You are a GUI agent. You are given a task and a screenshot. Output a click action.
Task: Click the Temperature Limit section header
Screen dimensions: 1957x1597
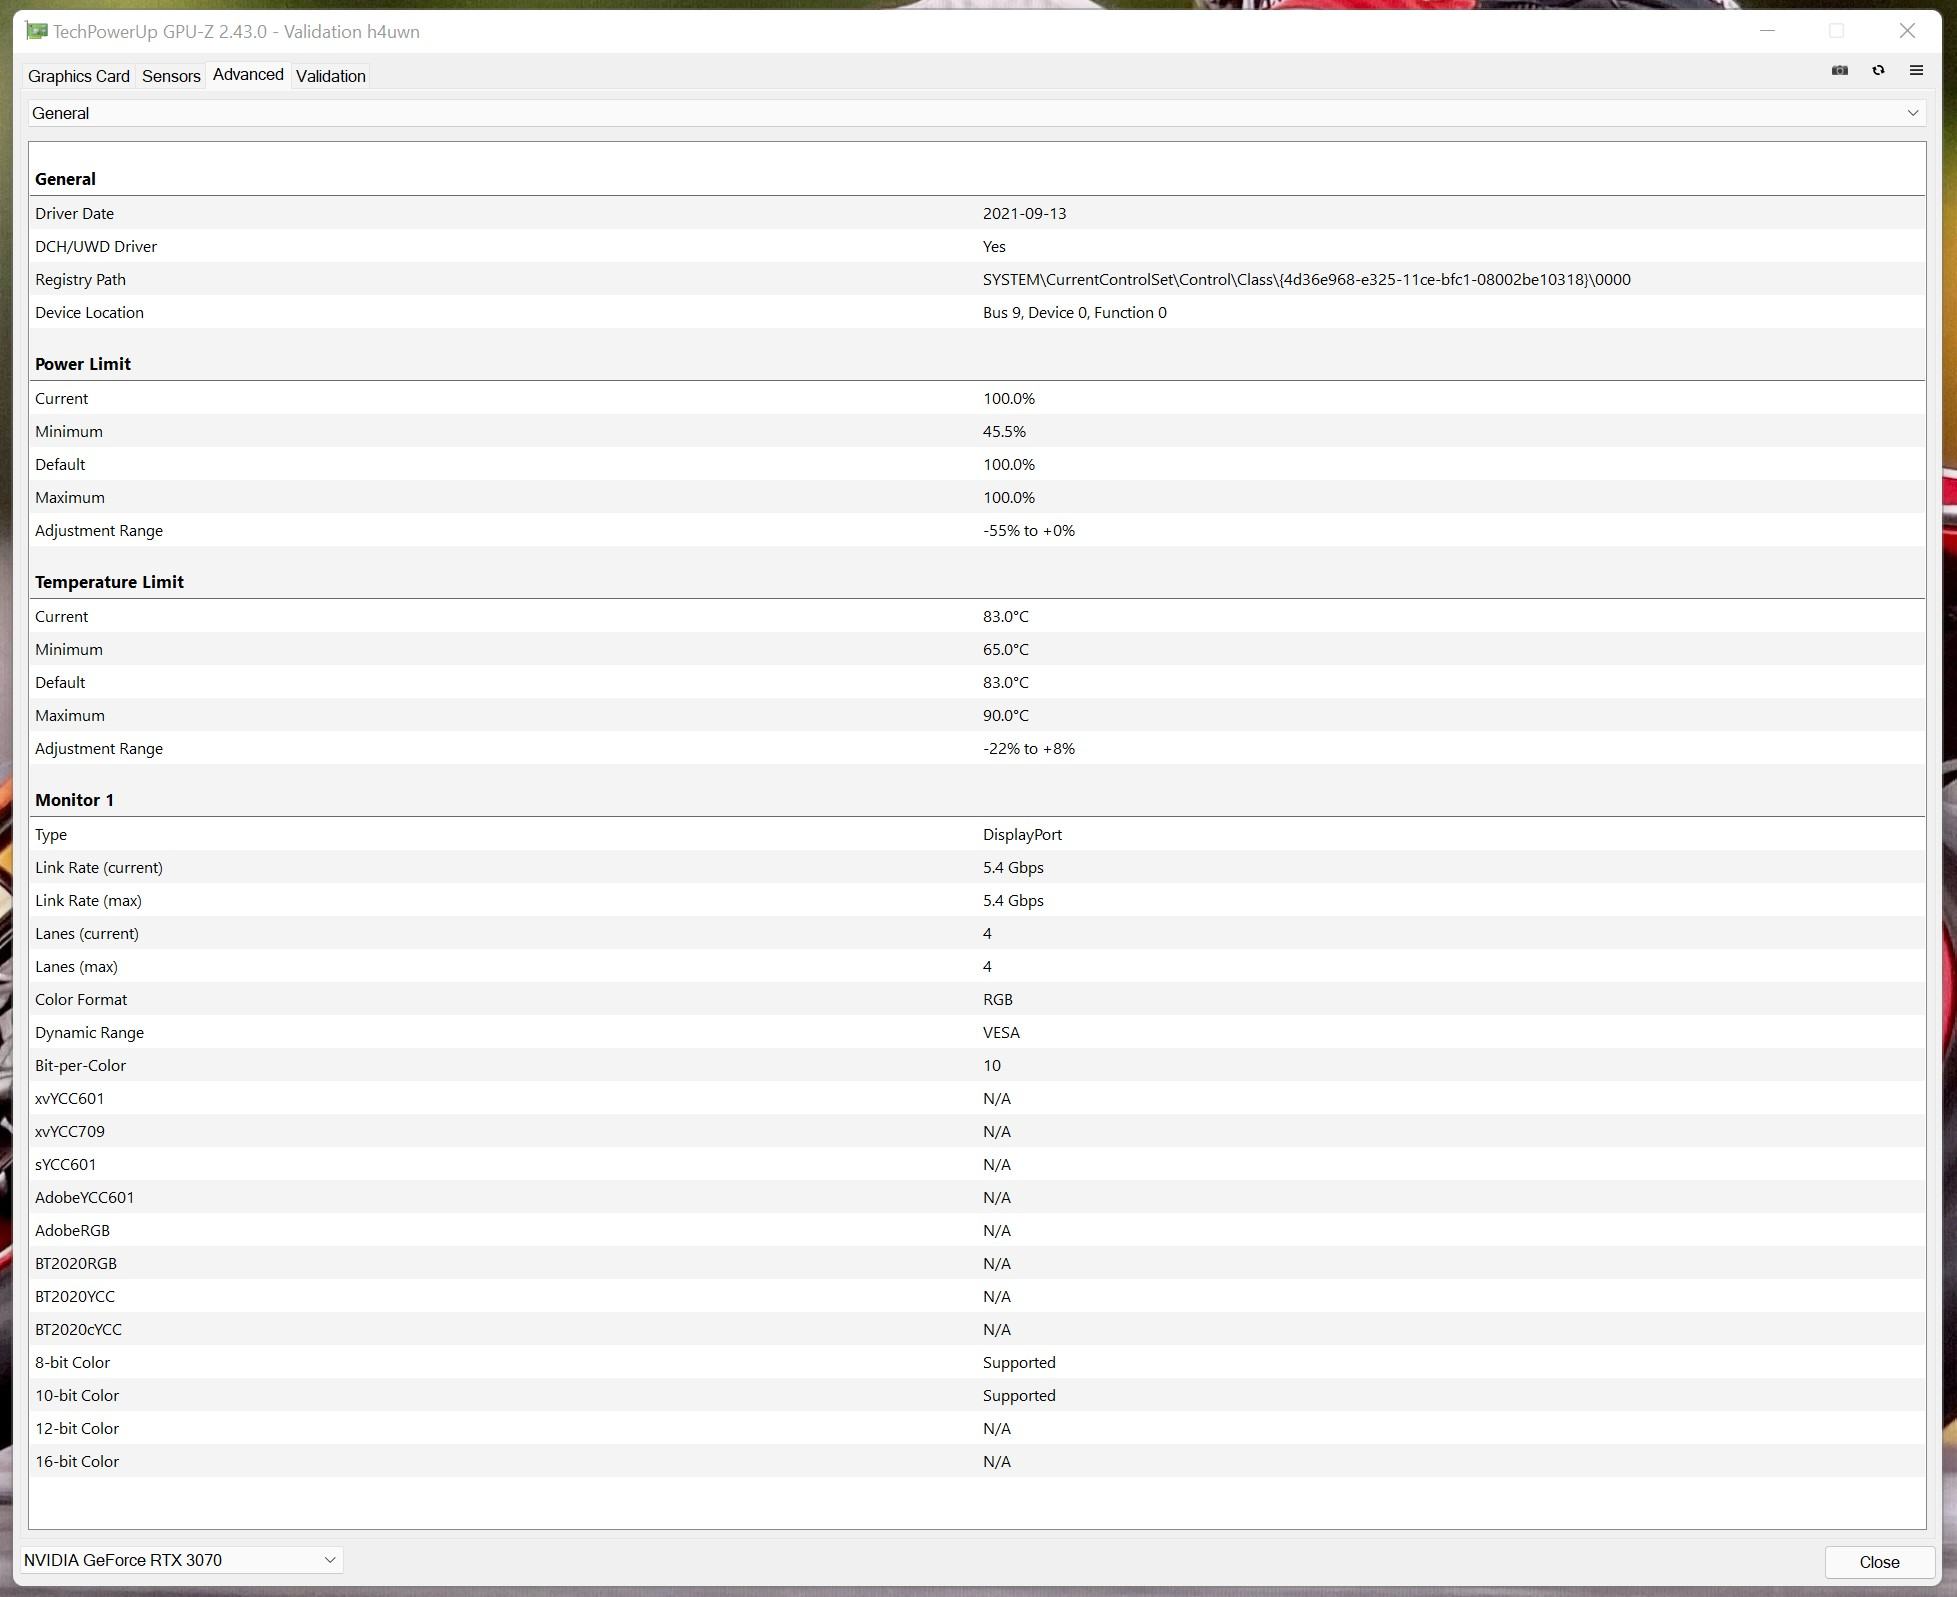[109, 582]
